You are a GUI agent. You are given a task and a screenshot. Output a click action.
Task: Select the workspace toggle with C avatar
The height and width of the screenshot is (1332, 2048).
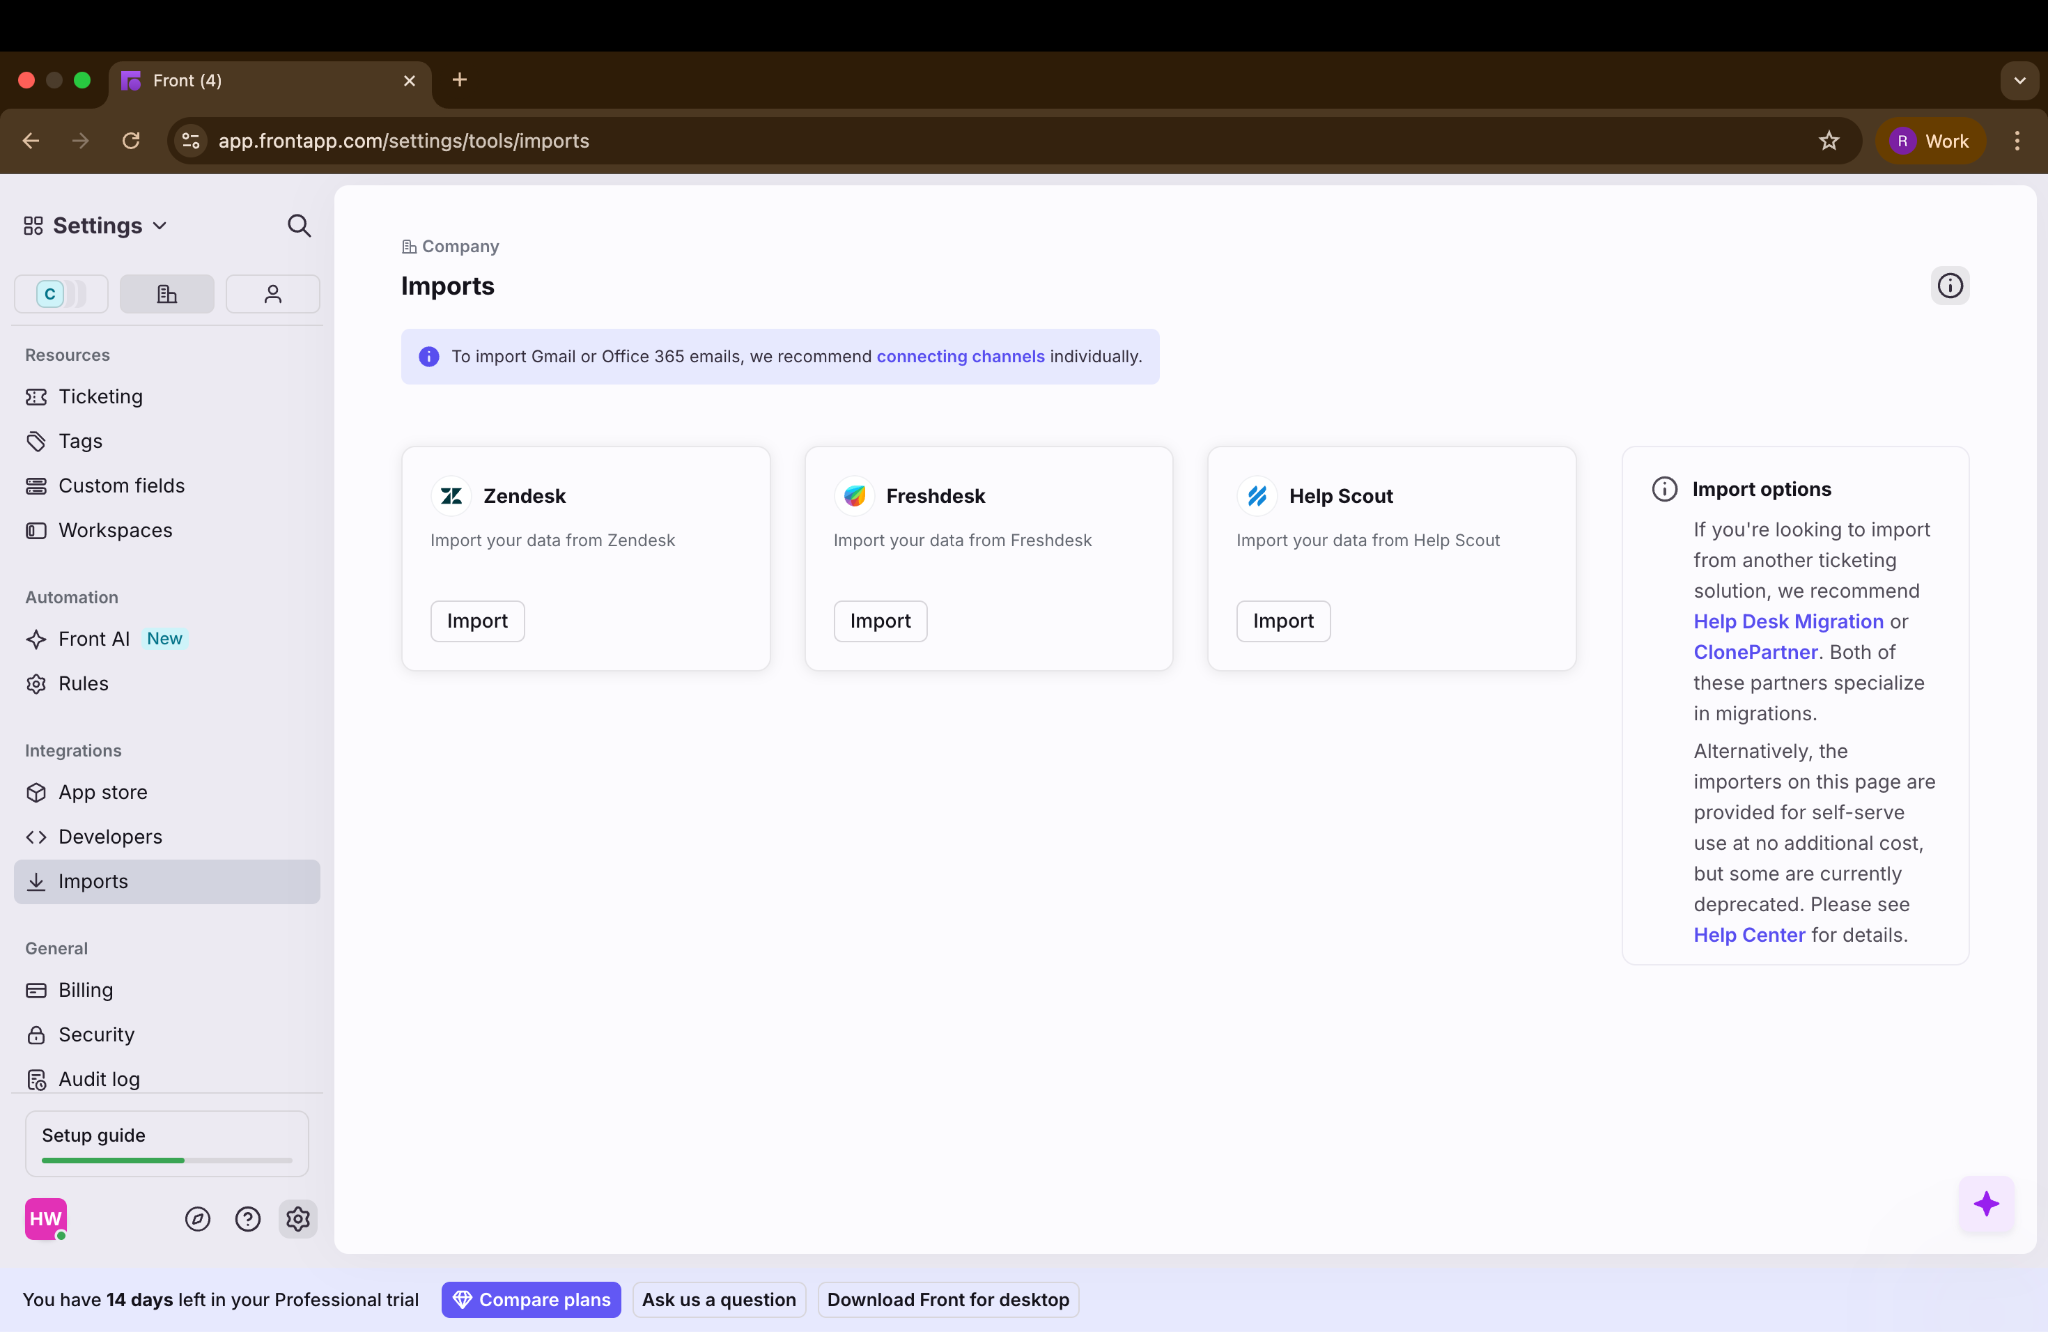pos(60,293)
